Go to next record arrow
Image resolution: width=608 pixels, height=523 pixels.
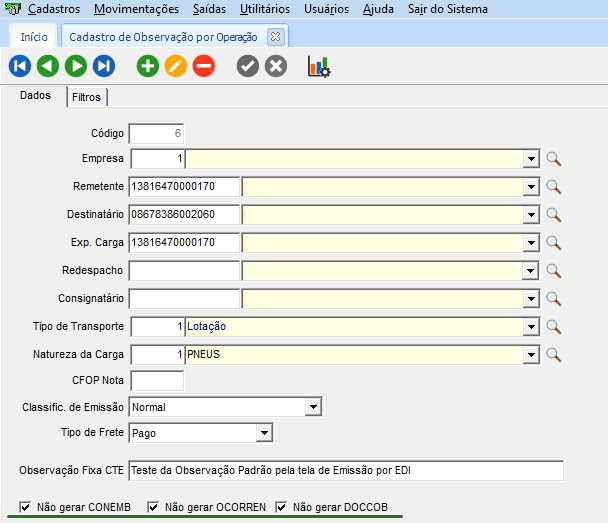(76, 66)
